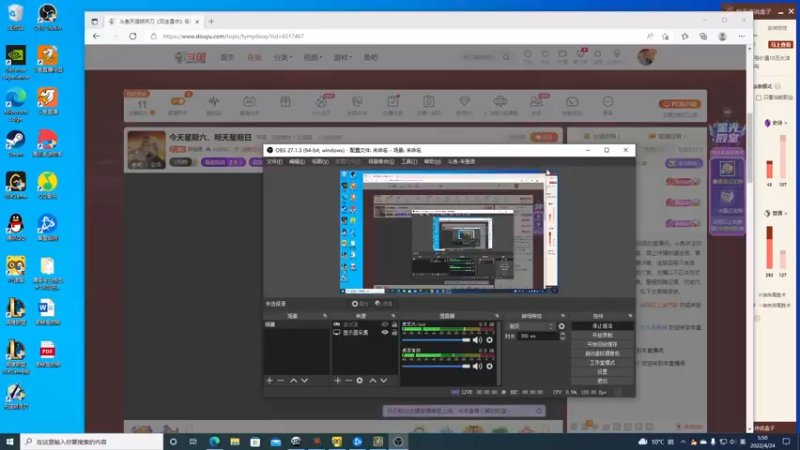800x450 pixels.
Task: Click 工作室模式 button in OBS
Action: tap(602, 363)
